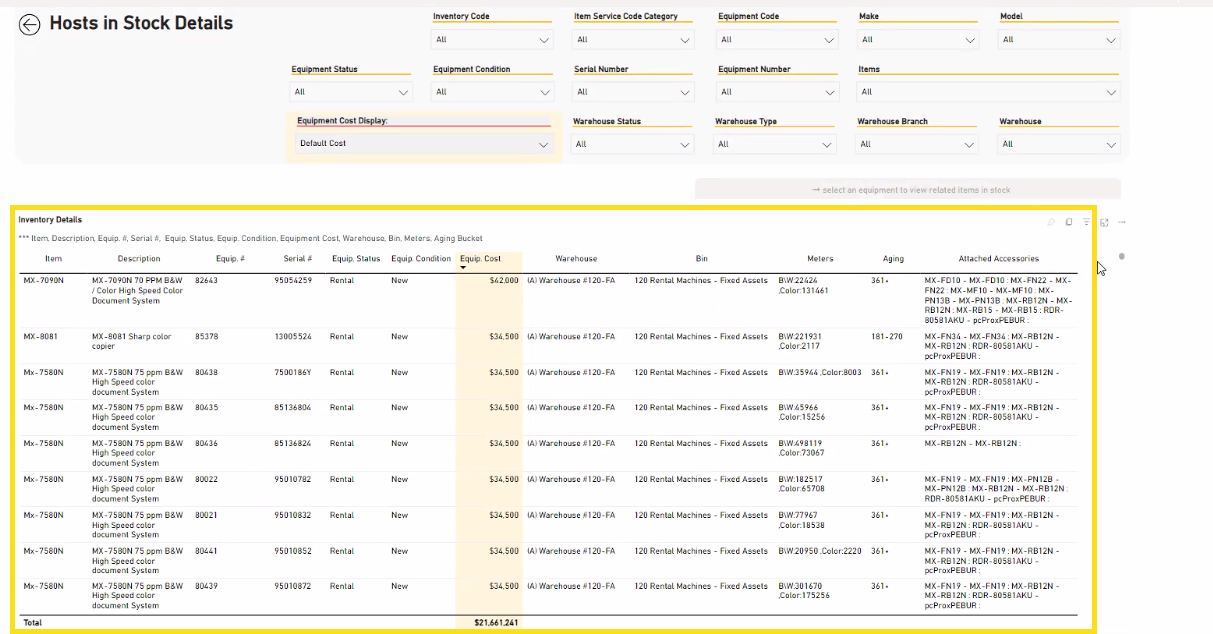The image size is (1213, 634).
Task: Open focus mode for Inventory Details
Action: pyautogui.click(x=1104, y=222)
